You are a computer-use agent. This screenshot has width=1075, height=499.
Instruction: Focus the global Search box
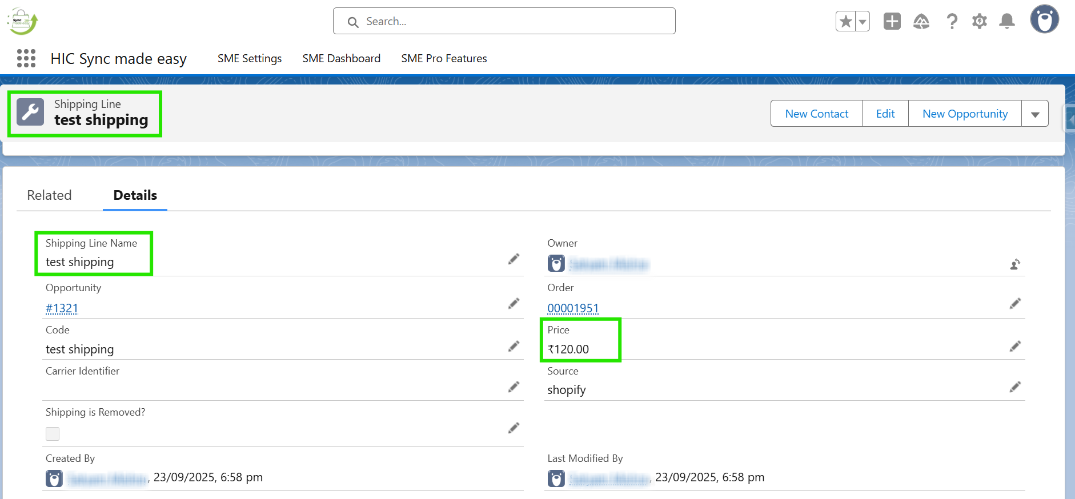505,21
